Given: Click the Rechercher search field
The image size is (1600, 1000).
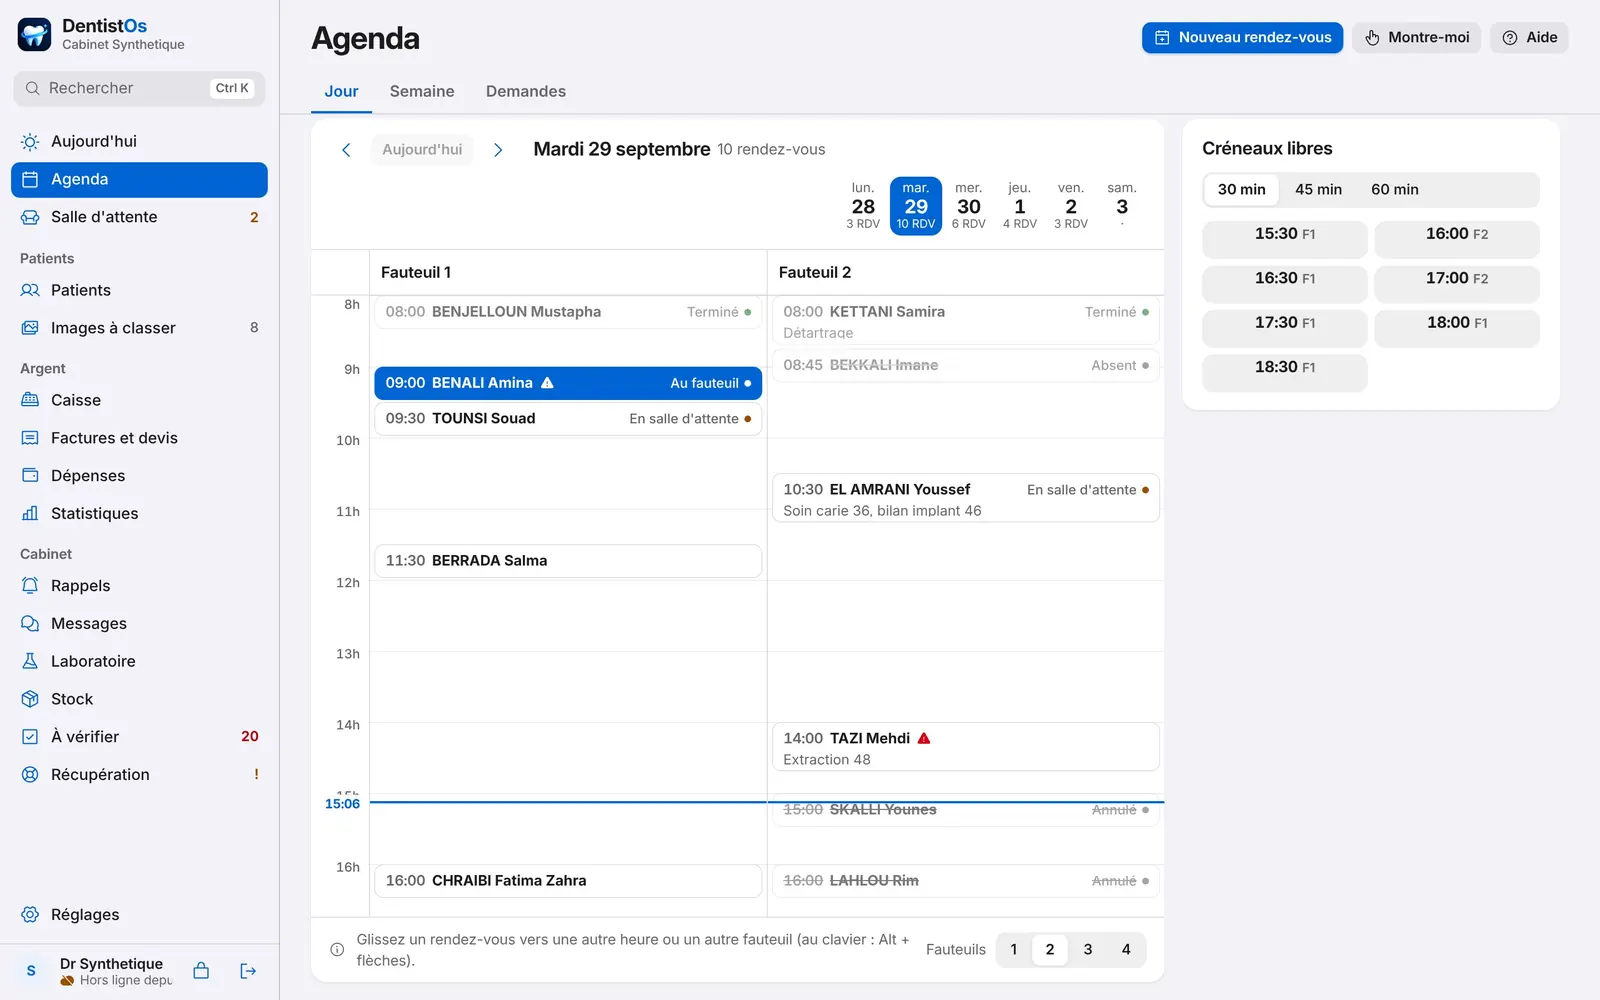Looking at the screenshot, I should pos(139,88).
